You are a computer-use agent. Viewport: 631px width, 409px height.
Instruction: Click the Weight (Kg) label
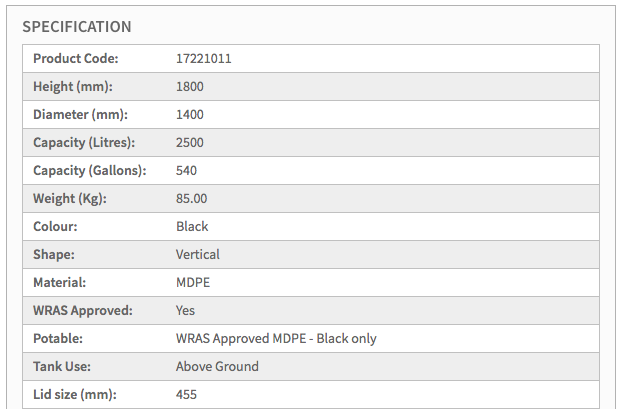[70, 199]
